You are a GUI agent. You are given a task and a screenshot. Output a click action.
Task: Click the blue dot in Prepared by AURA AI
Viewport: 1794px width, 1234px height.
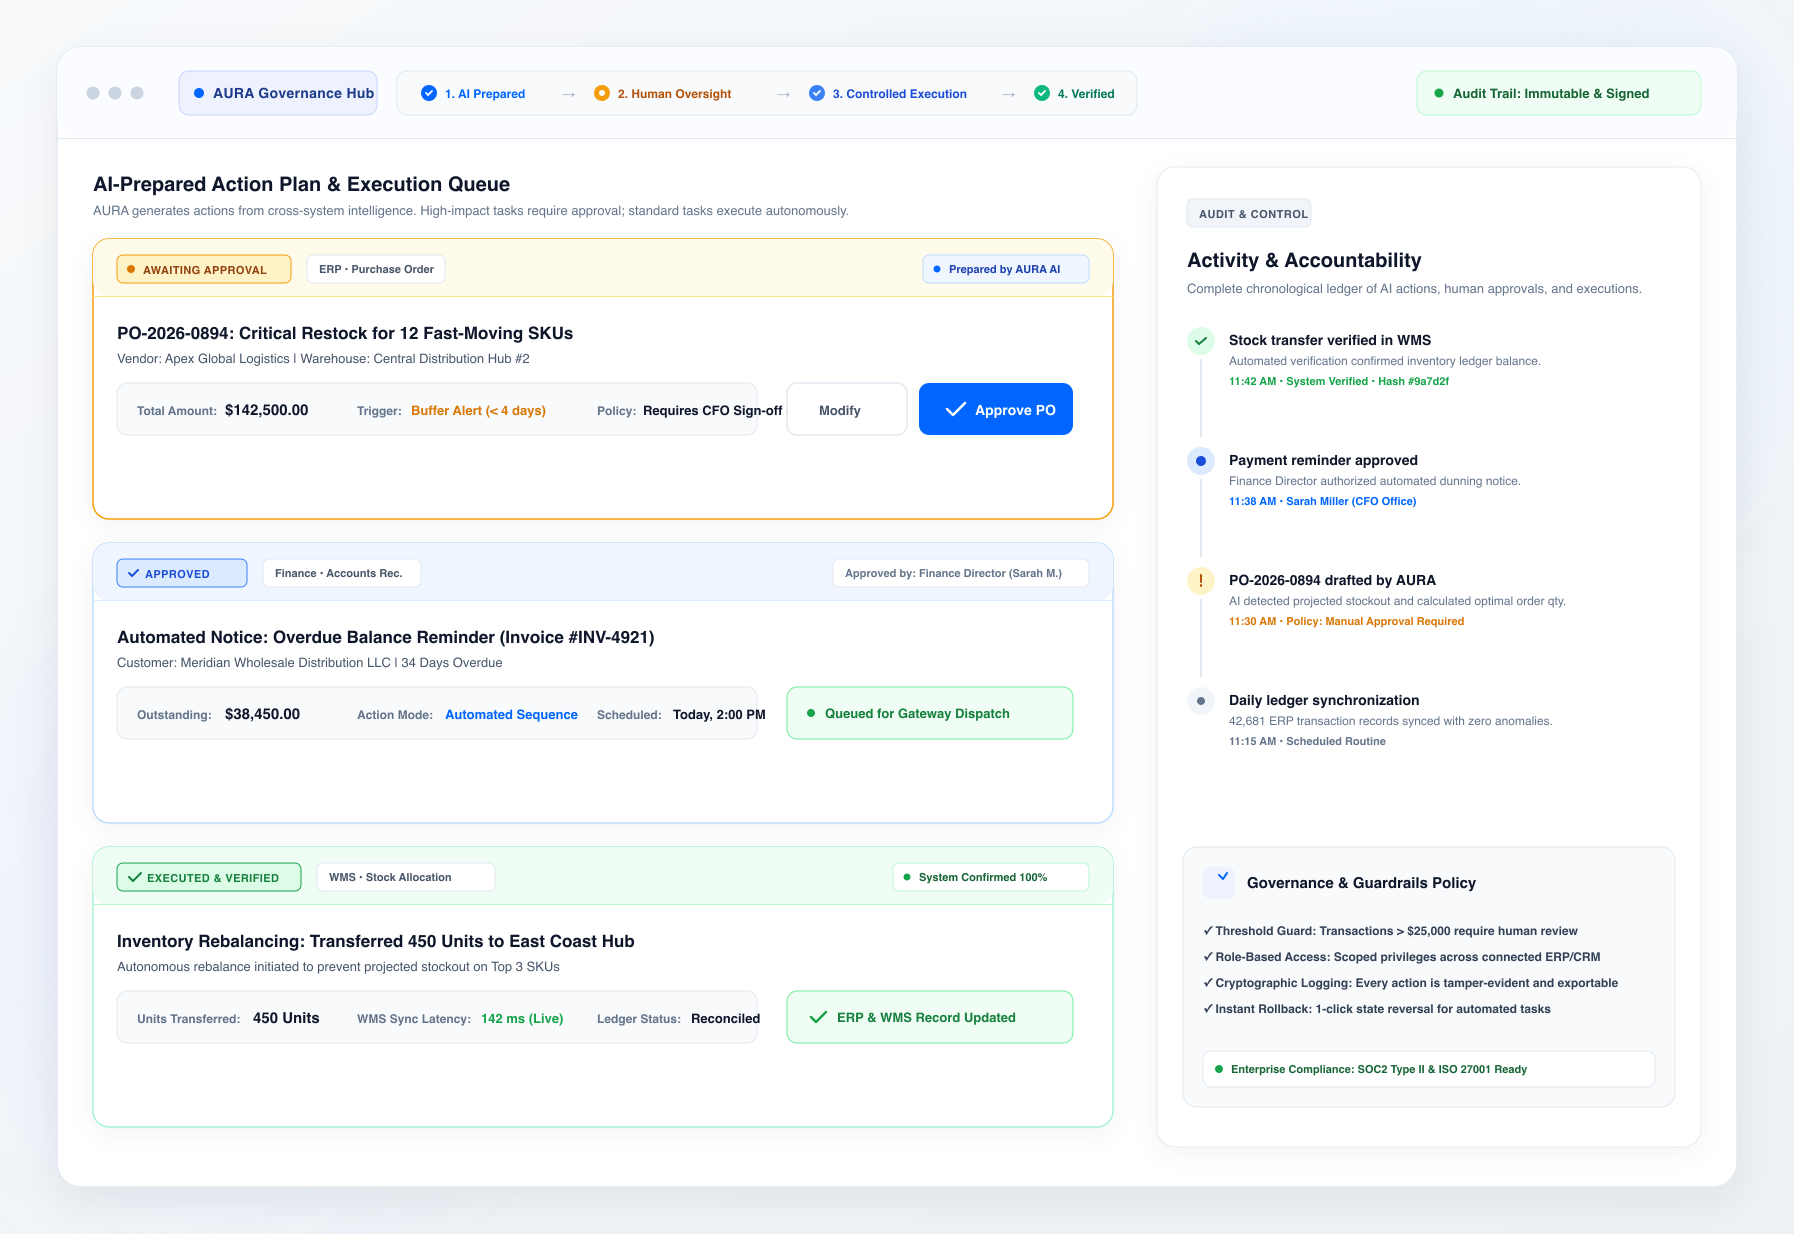tap(937, 269)
